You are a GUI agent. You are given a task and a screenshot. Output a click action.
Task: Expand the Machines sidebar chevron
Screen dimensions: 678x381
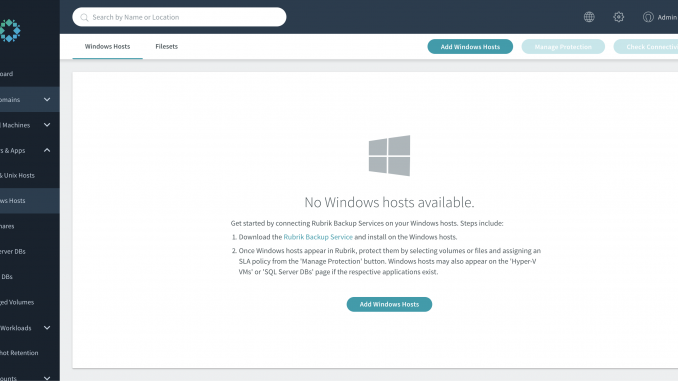click(x=47, y=125)
